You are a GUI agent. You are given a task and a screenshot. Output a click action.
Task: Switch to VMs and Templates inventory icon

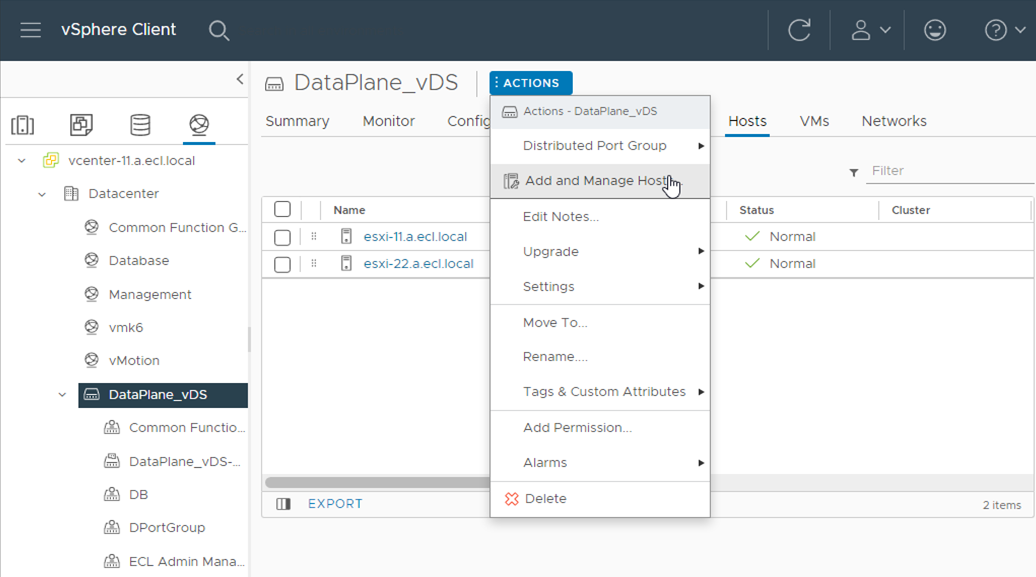[x=81, y=125]
